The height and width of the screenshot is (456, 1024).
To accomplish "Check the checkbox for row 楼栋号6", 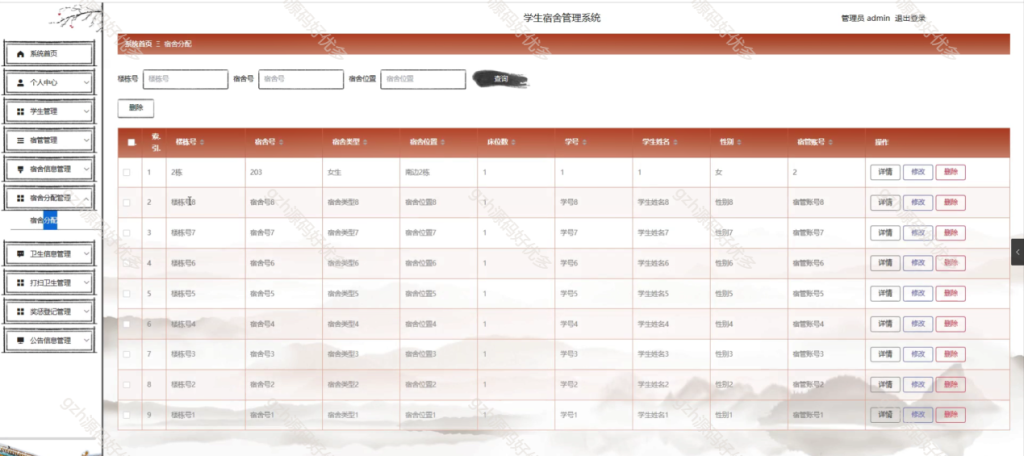I will (127, 263).
